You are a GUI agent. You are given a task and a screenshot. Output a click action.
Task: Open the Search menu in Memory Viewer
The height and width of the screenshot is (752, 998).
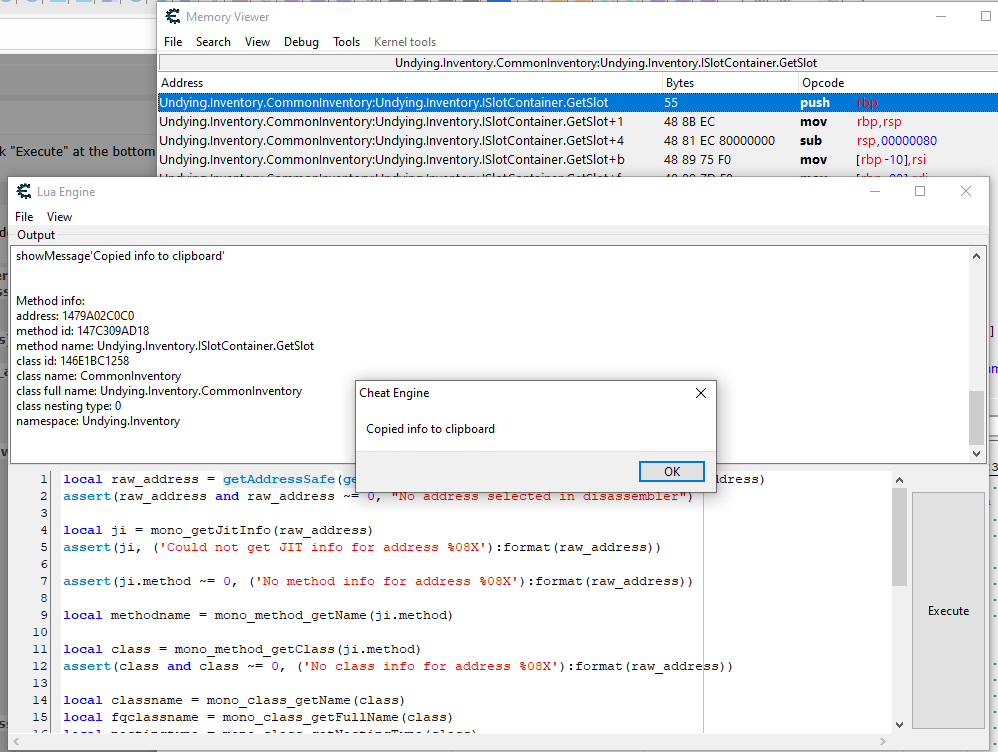tap(213, 42)
